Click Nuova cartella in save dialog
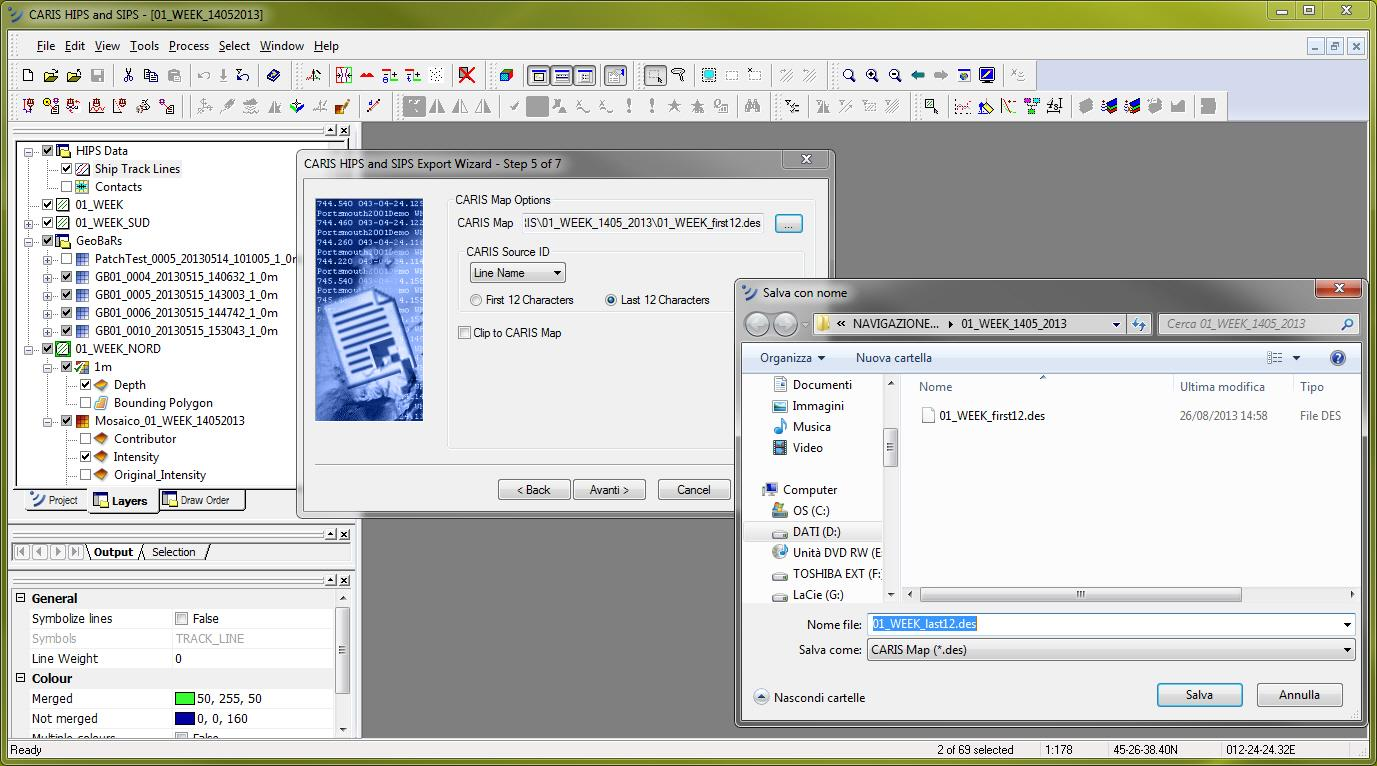Viewport: 1377px width, 766px height. (x=893, y=358)
